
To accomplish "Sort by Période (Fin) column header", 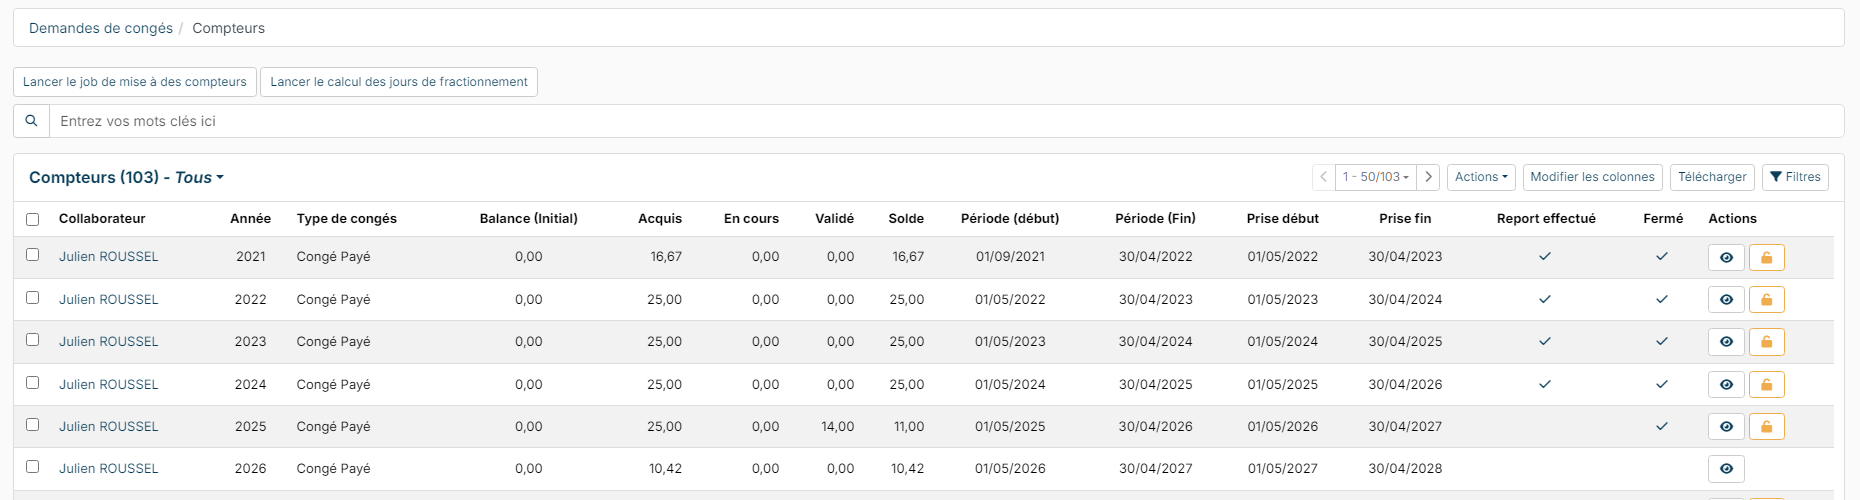I will 1156,219.
